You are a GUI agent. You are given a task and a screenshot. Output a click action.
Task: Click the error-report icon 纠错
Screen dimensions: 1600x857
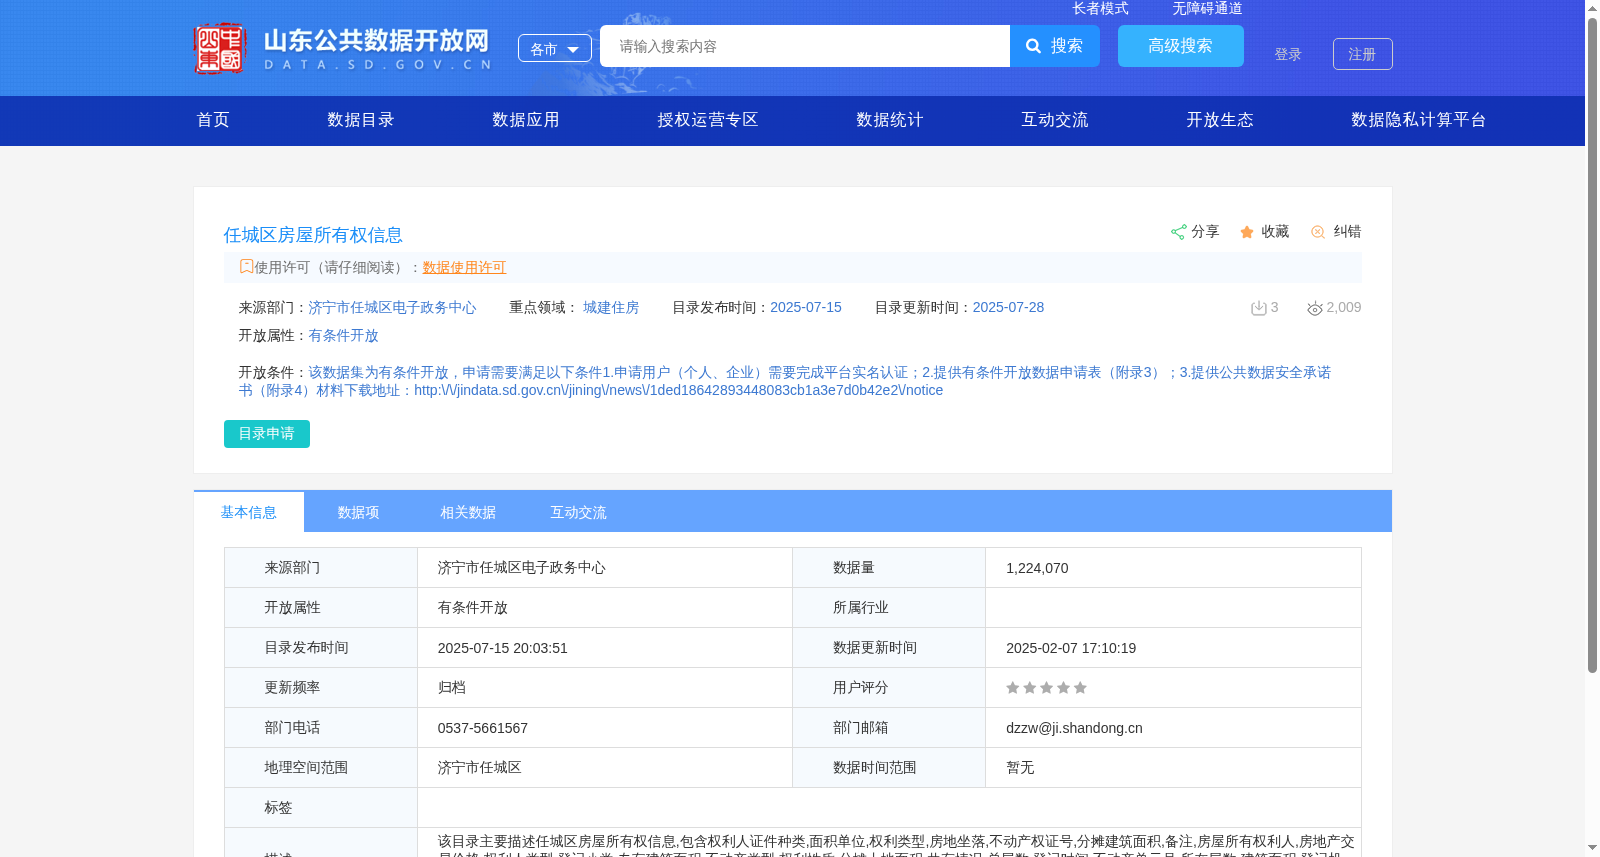(x=1318, y=232)
